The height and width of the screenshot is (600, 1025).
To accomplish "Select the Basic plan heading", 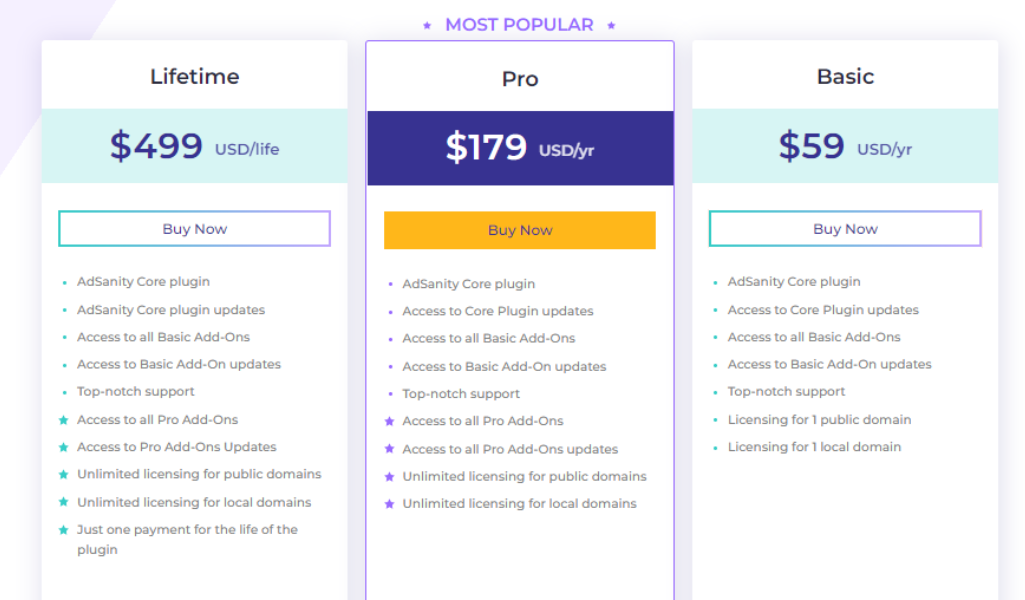I will point(845,76).
